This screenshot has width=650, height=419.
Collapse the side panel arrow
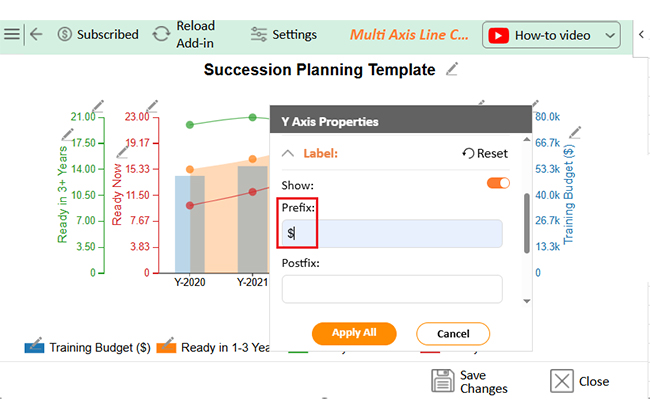click(640, 35)
